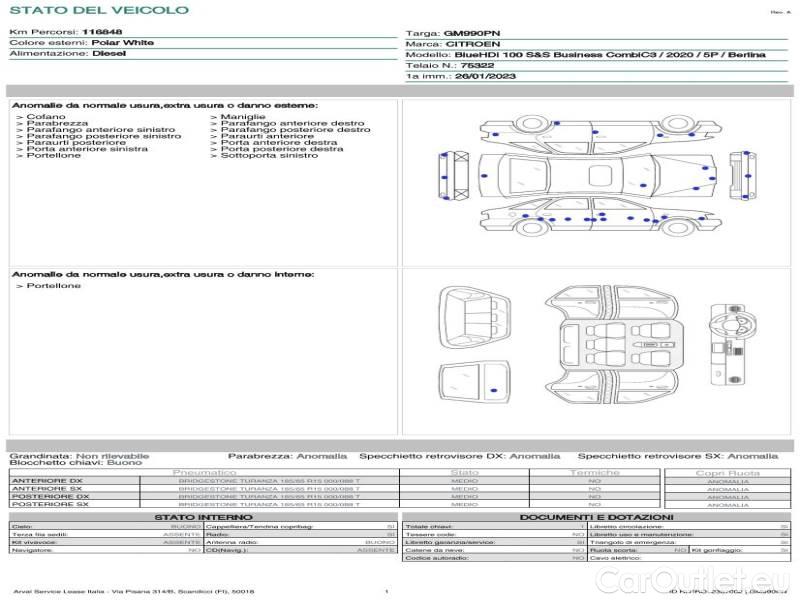Select the Porta posteriore destra entry

(282, 148)
